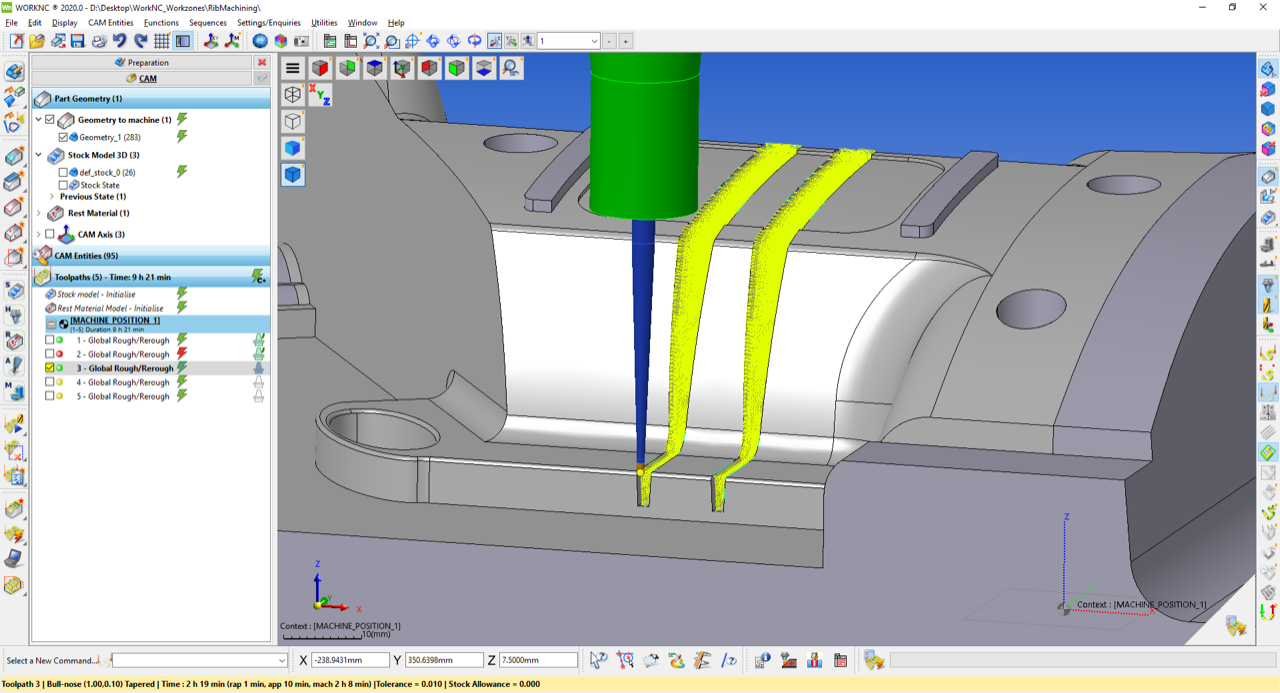Click the Undo arrow in the toolbar
1280x693 pixels.
(119, 41)
